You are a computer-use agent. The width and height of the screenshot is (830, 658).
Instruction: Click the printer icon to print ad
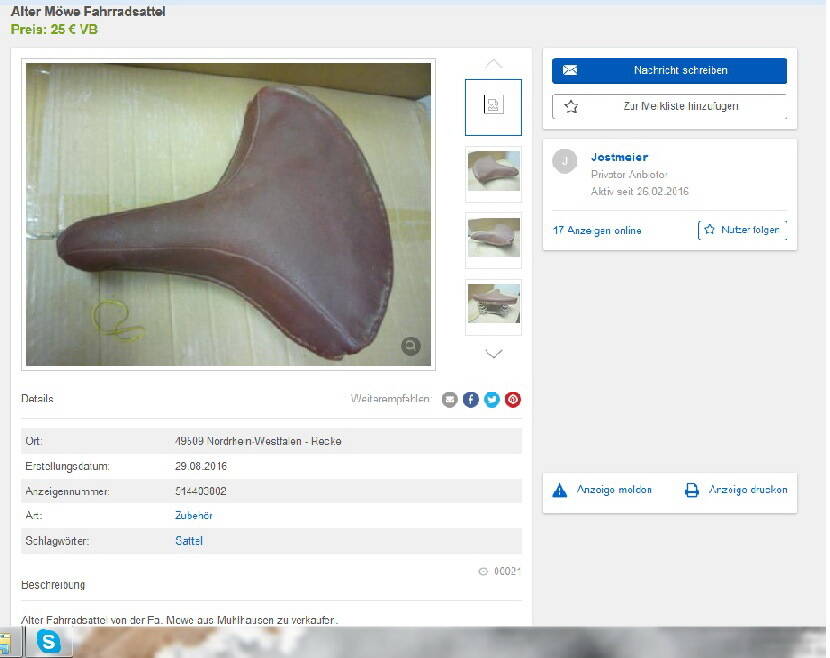(691, 490)
